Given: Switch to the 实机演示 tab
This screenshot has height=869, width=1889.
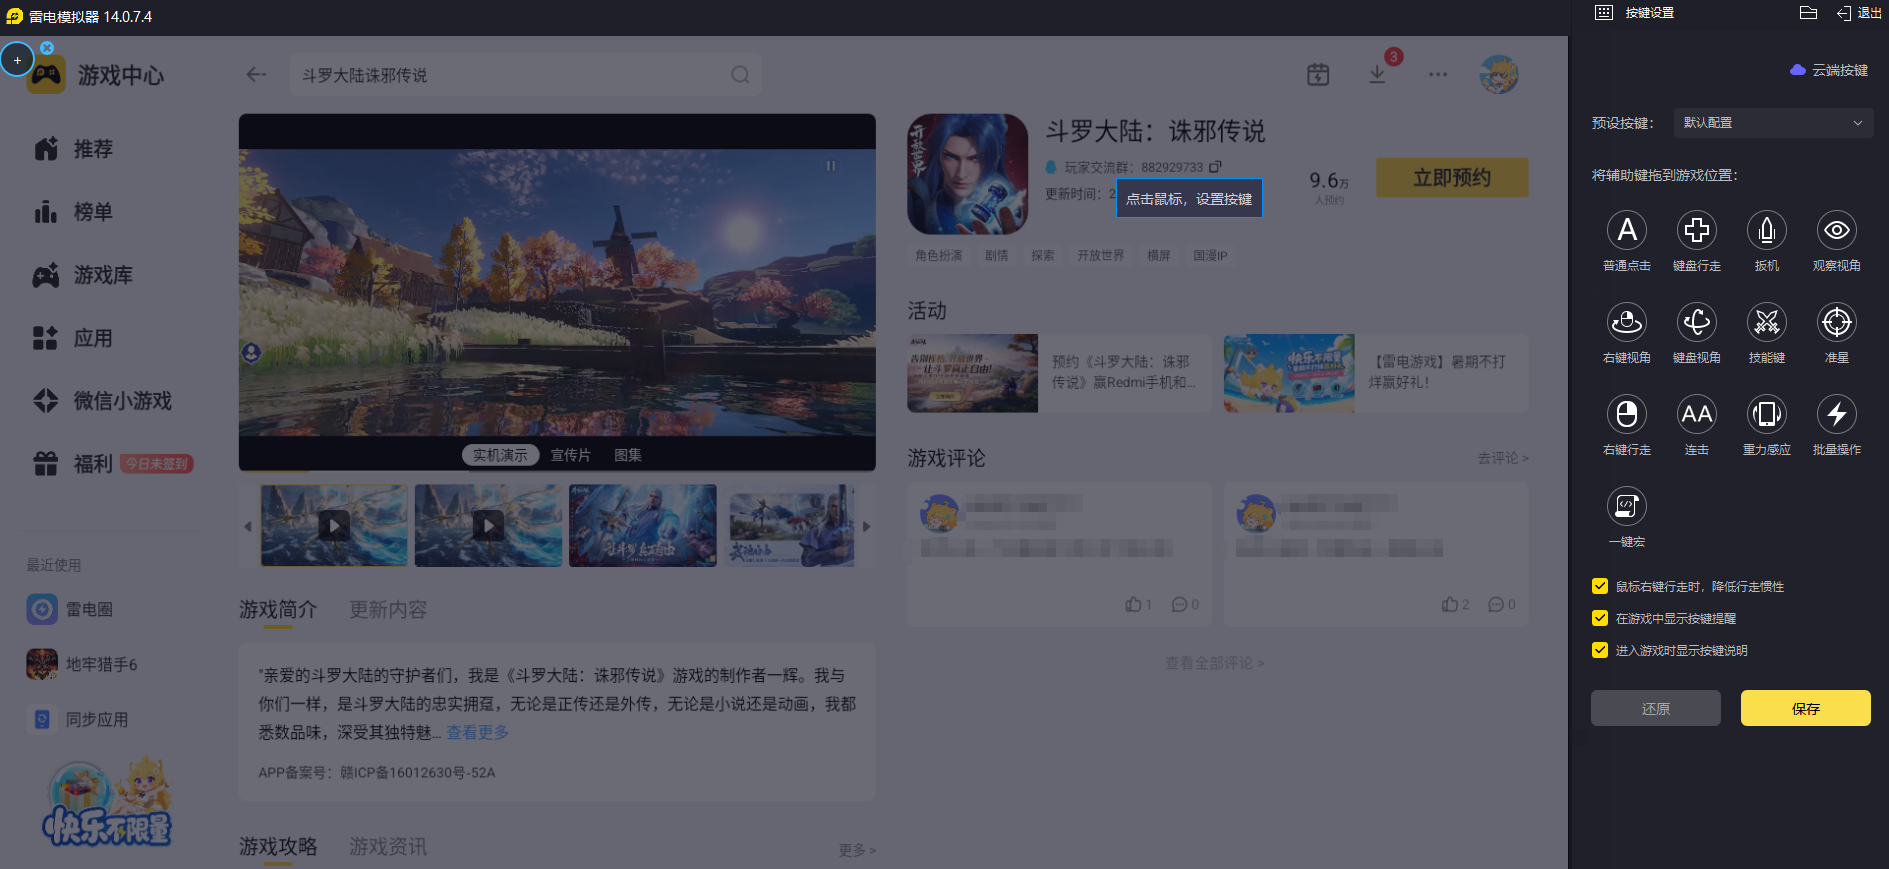Looking at the screenshot, I should point(500,455).
